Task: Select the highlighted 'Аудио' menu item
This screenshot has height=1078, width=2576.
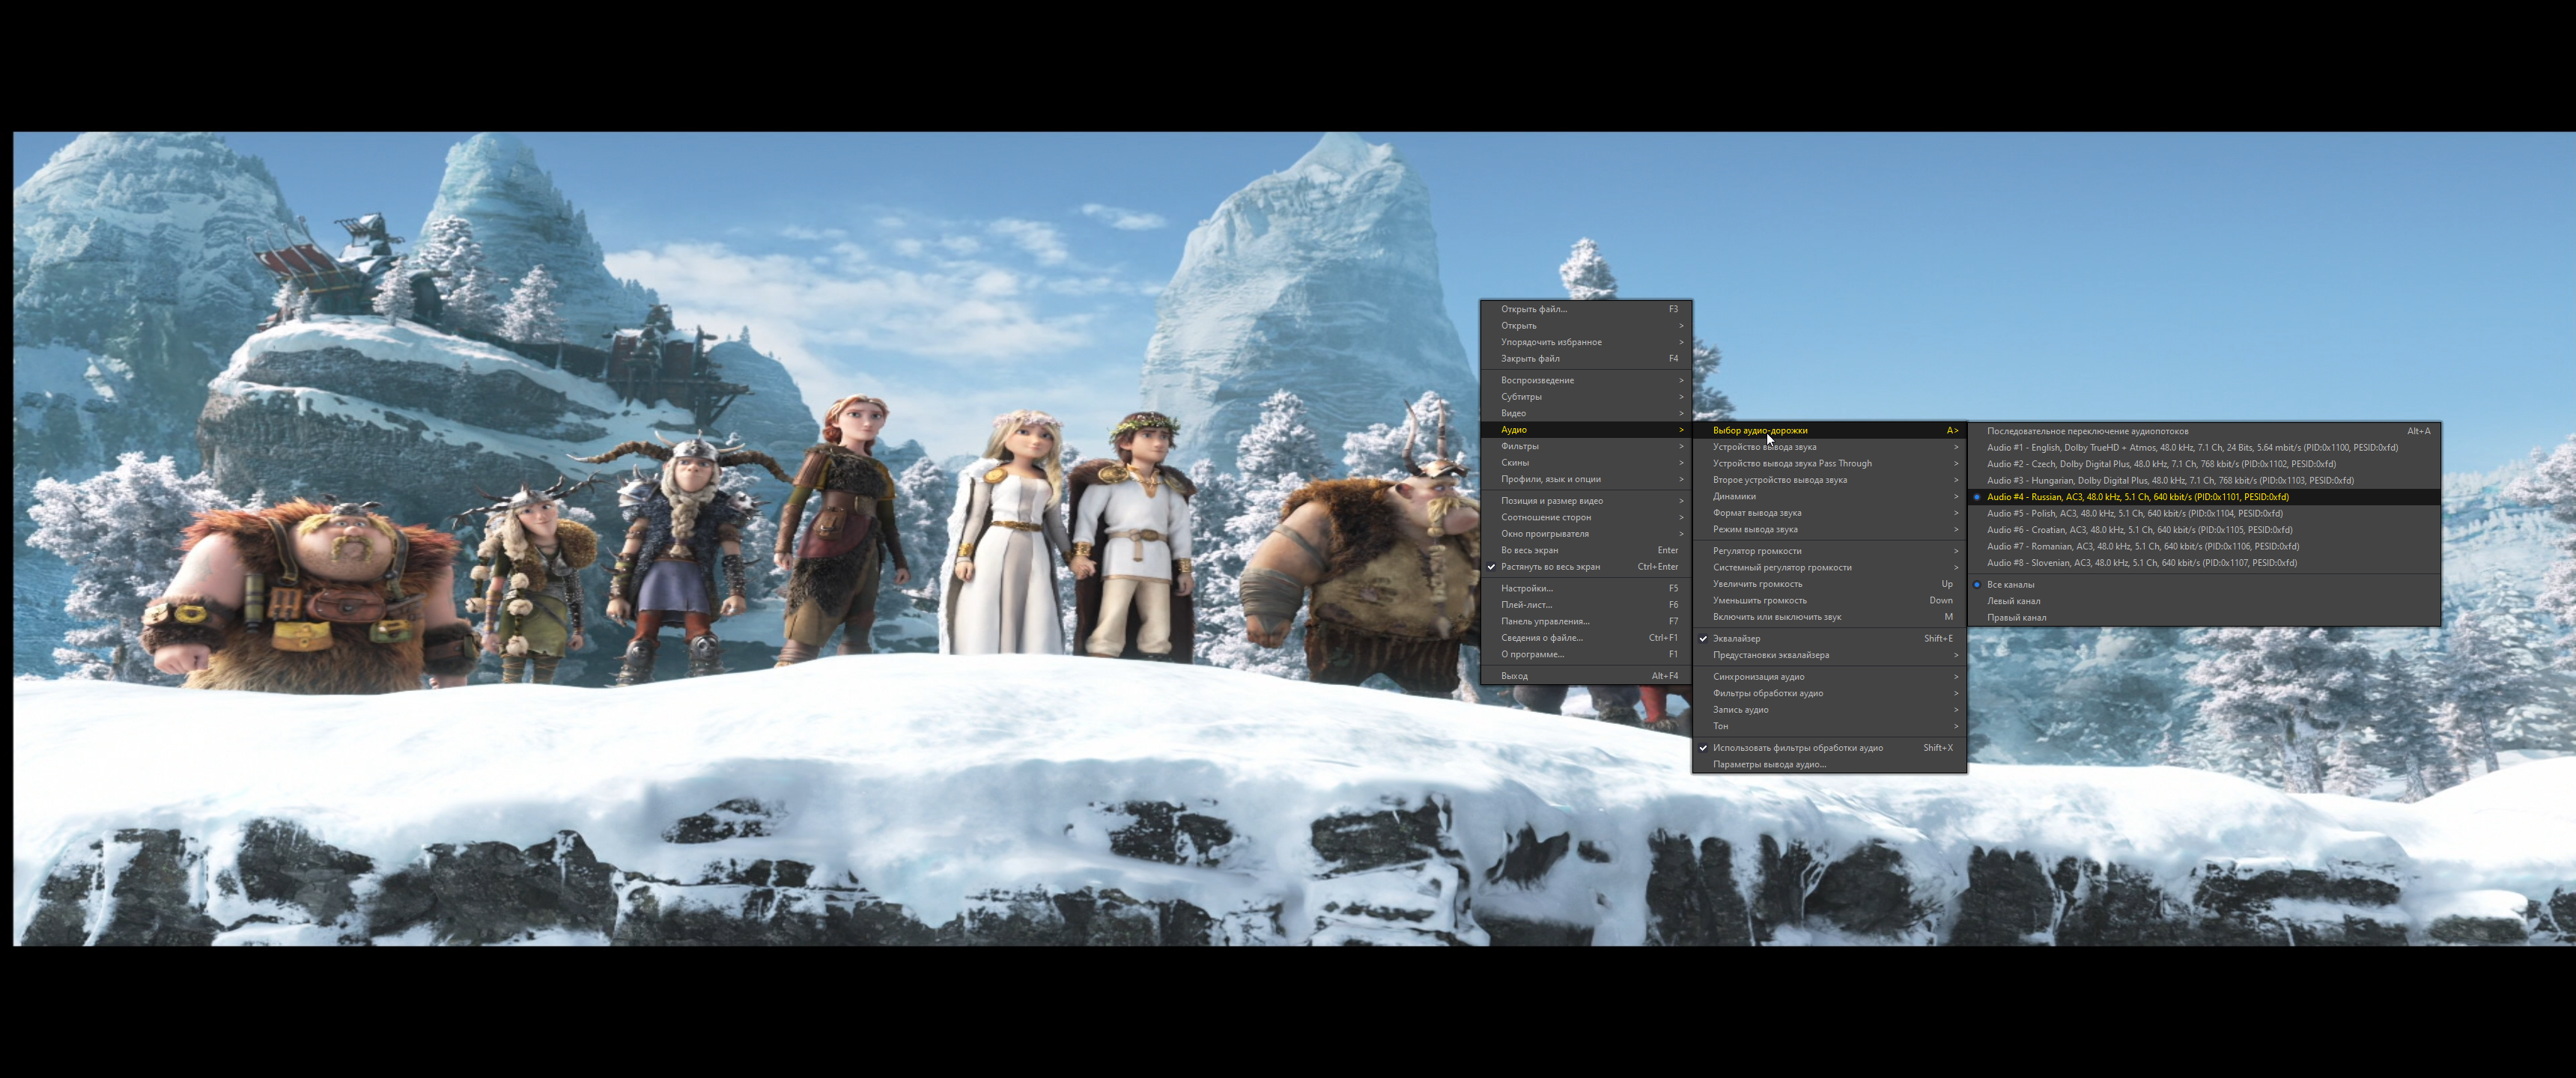Action: (x=1586, y=430)
